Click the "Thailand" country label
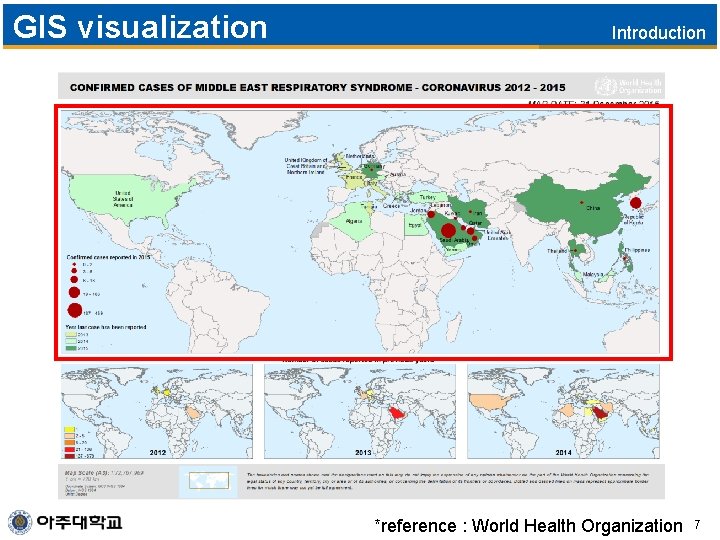This screenshot has width=720, height=540. 557,251
